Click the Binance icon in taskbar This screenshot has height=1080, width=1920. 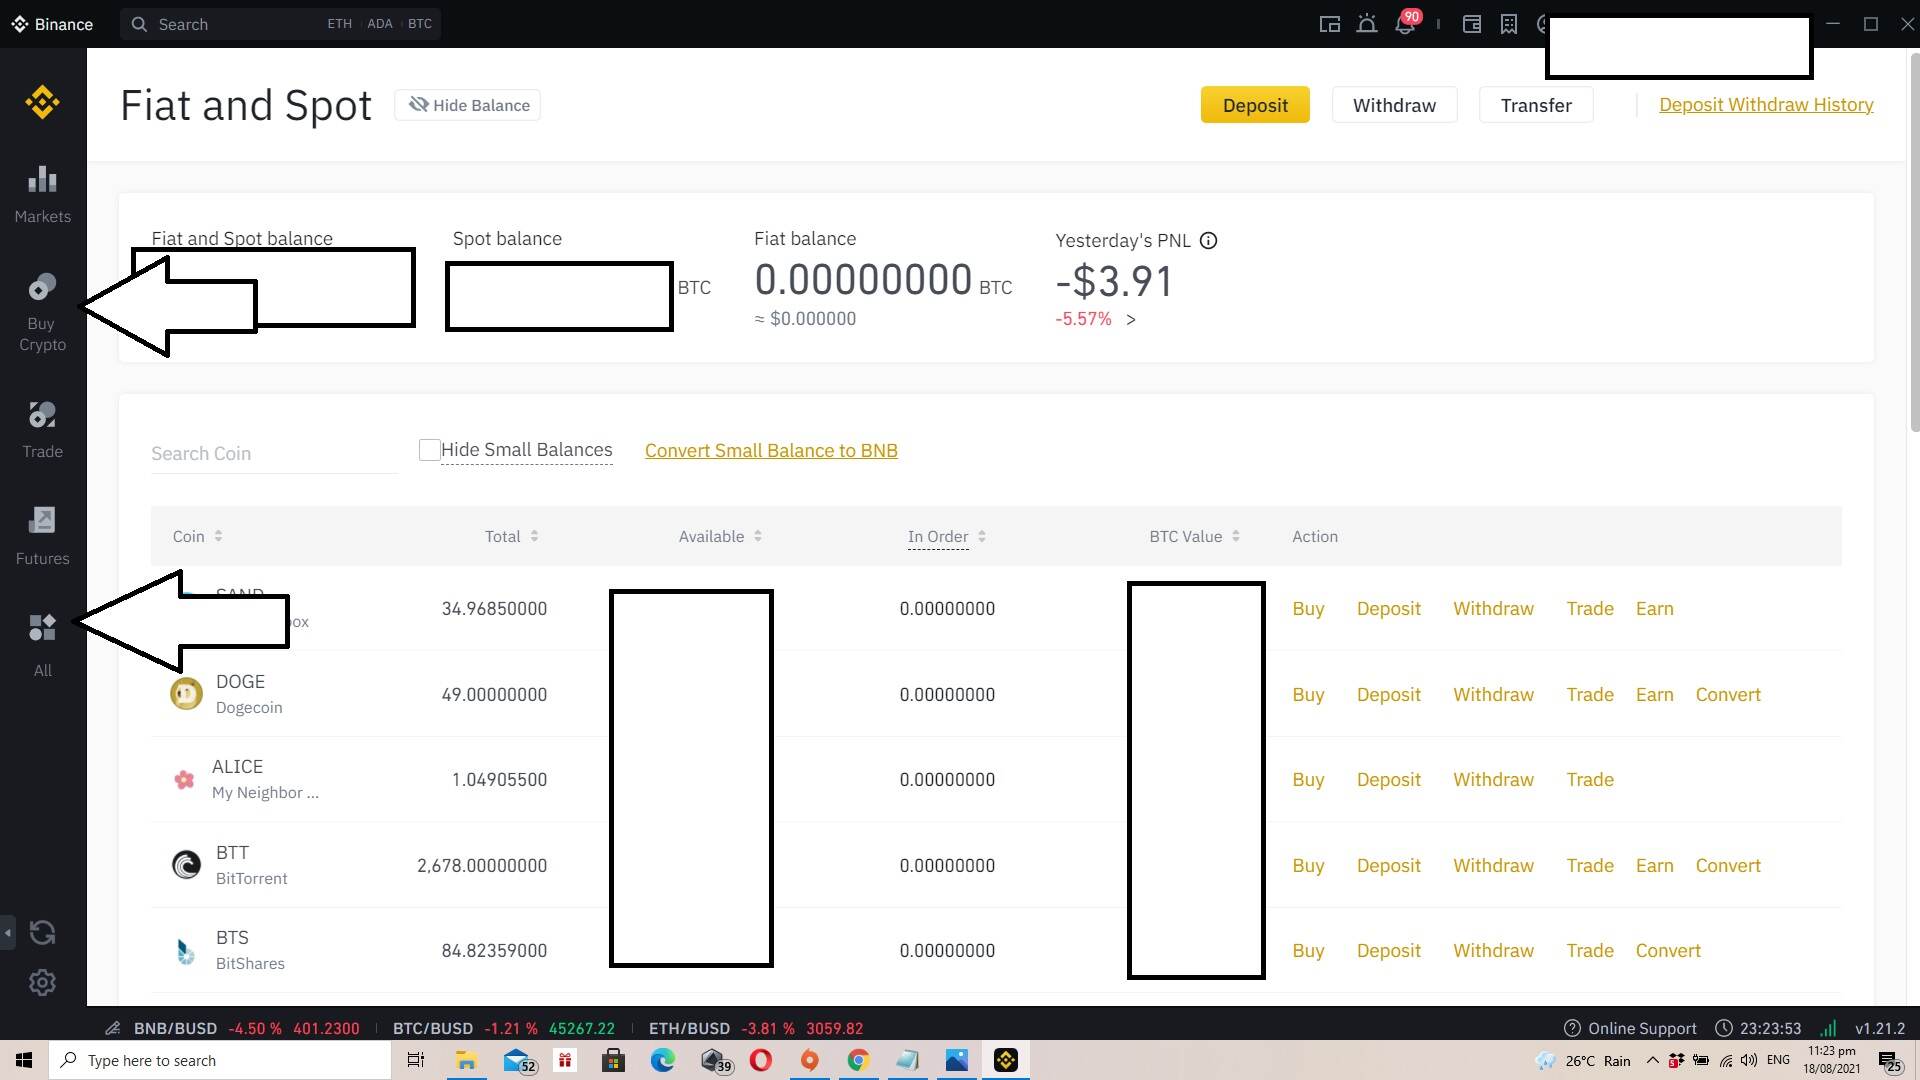coord(1006,1060)
